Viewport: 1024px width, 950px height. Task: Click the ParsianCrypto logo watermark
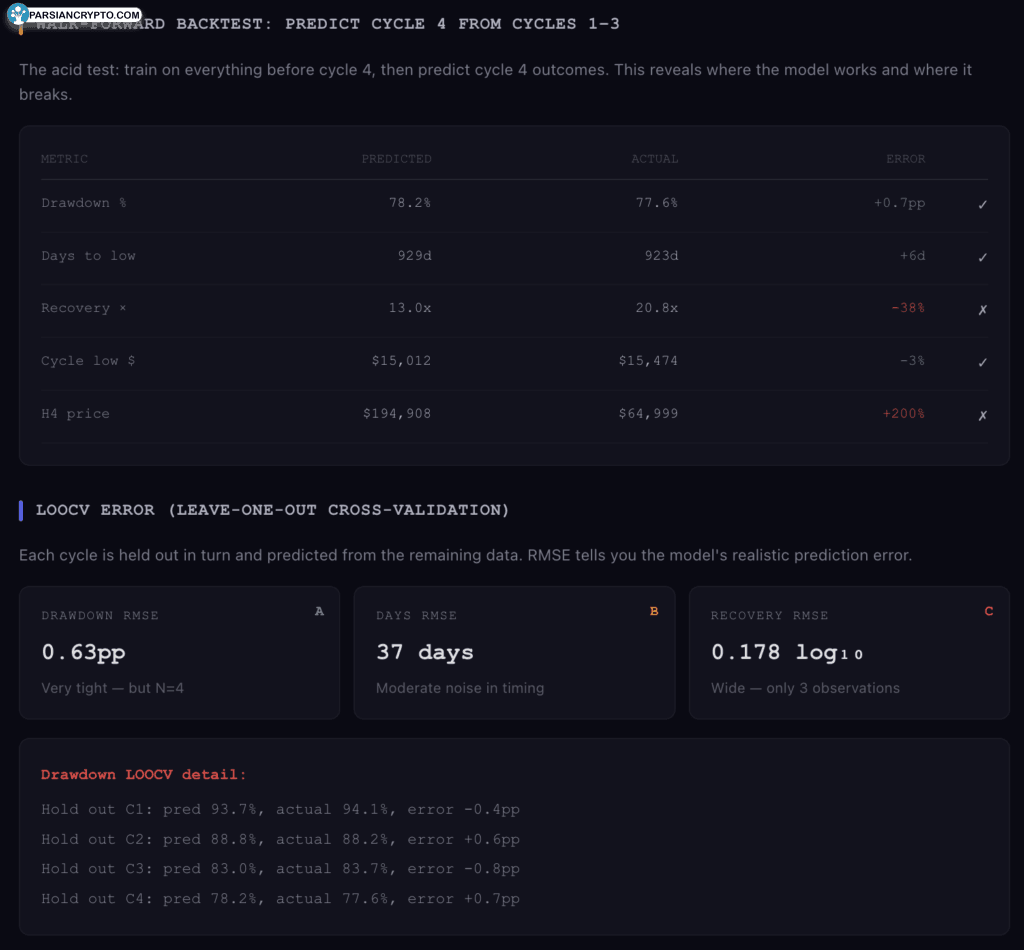point(74,16)
